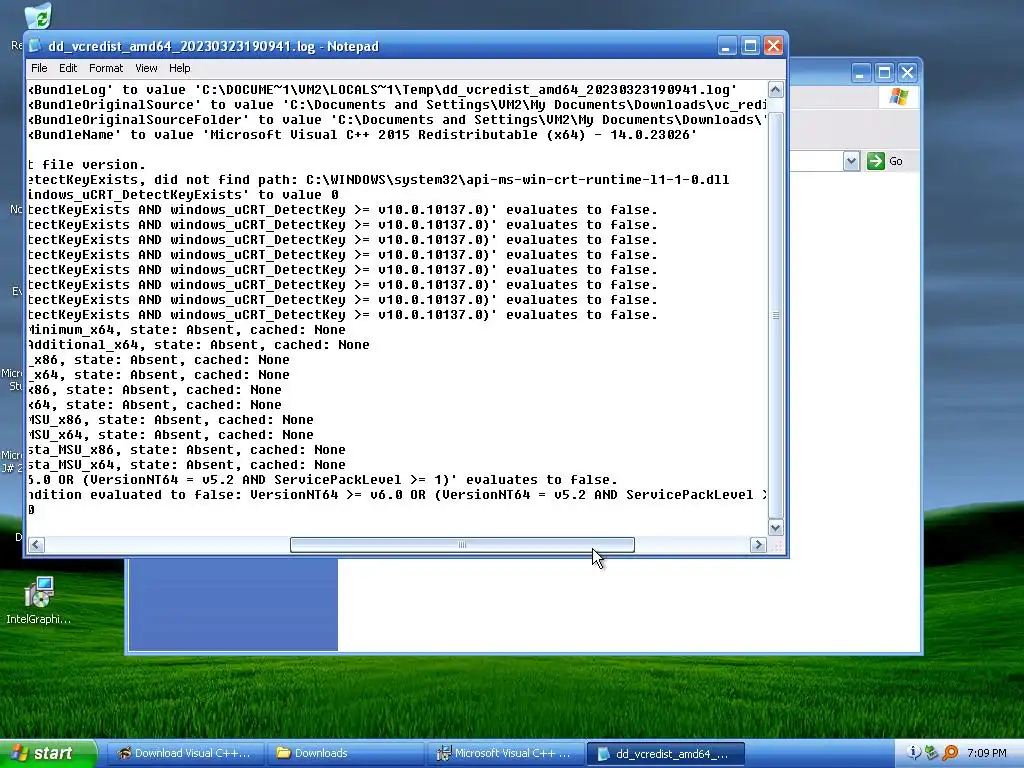Switch to Downloads folder taskbar button
The image size is (1024, 768).
pos(344,753)
